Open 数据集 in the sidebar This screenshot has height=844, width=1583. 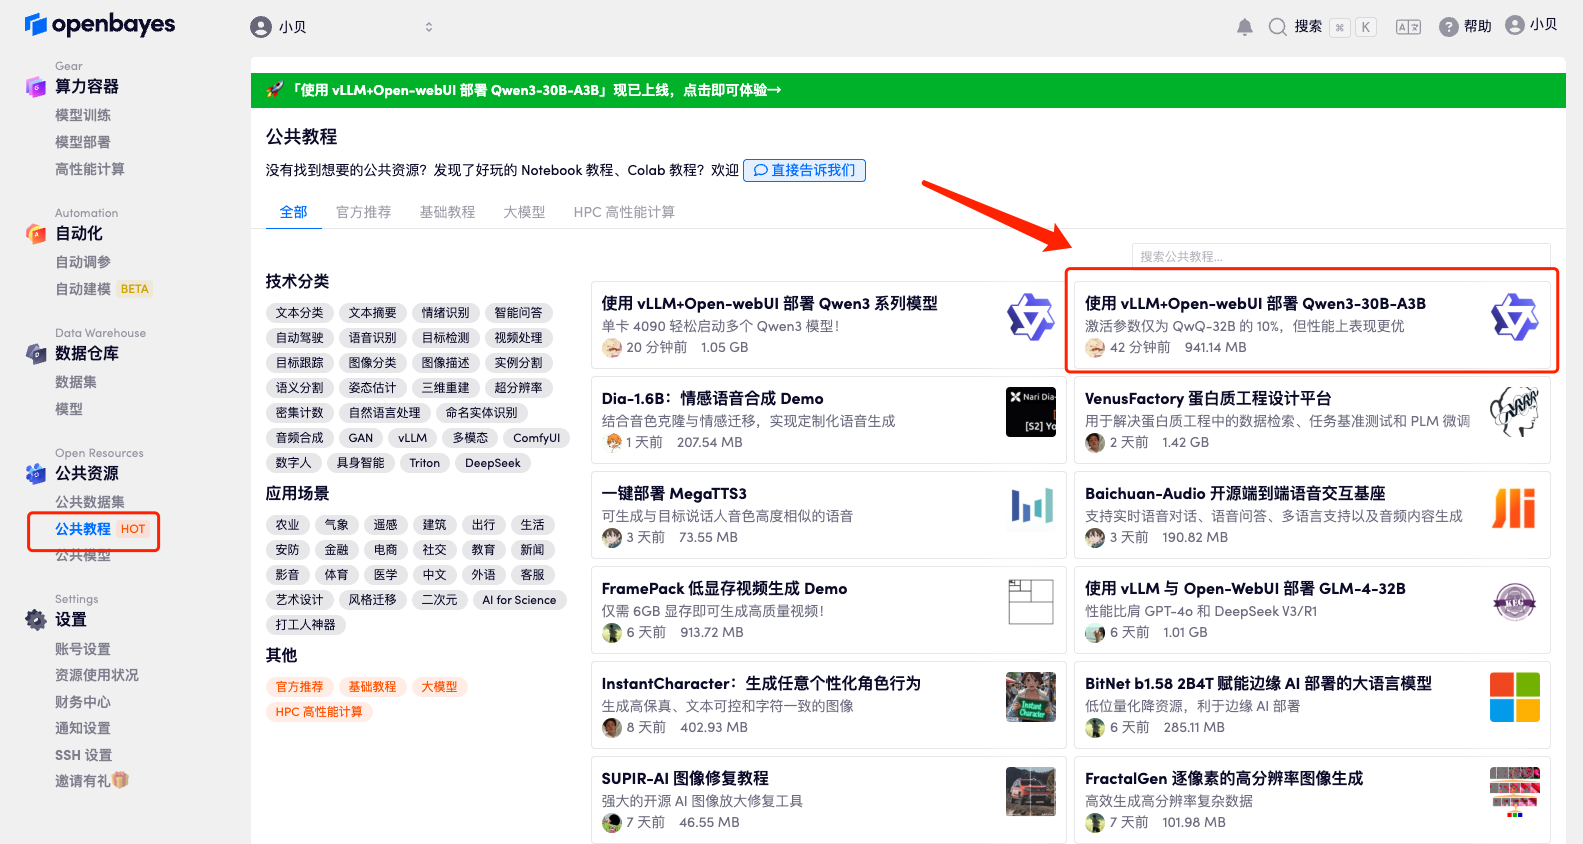[76, 382]
